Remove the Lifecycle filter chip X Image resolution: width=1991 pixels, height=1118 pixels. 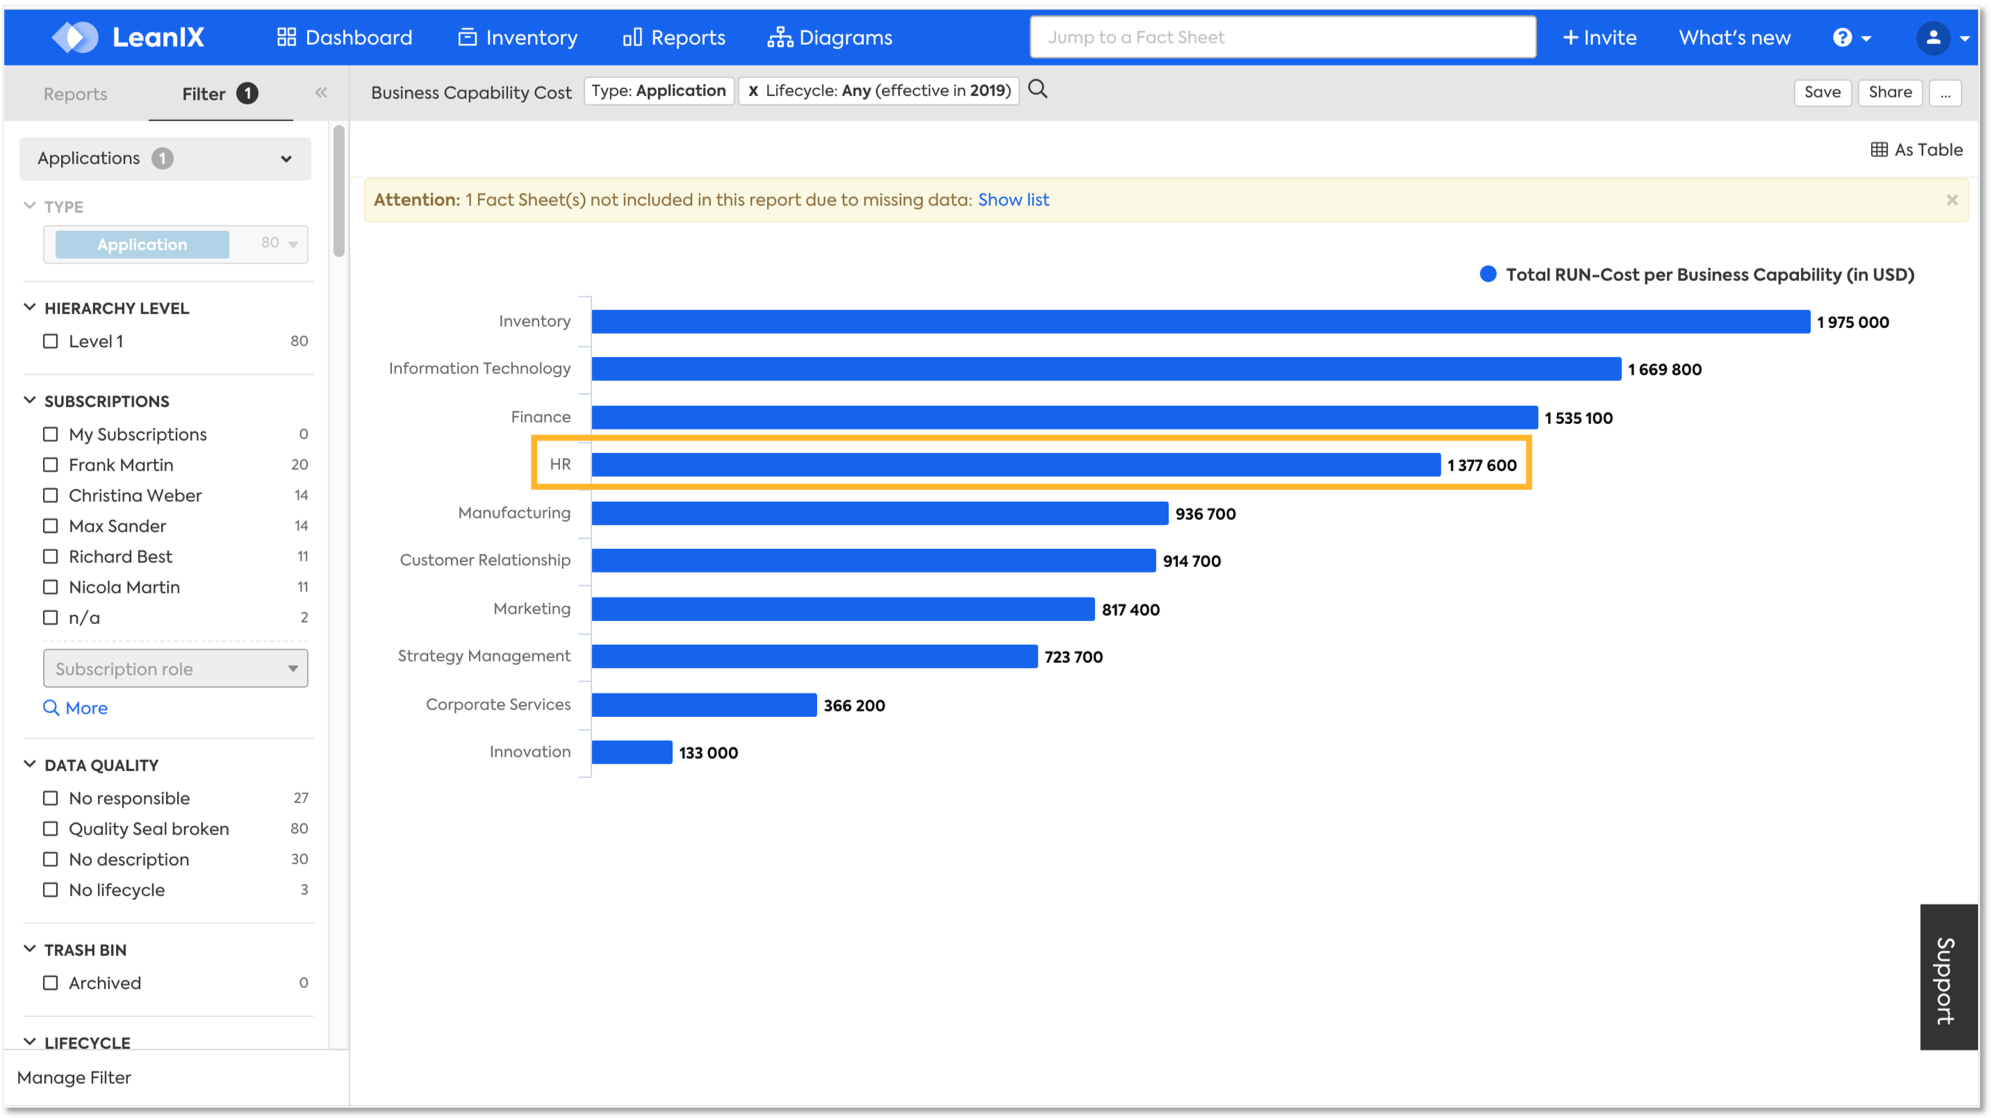(x=753, y=91)
